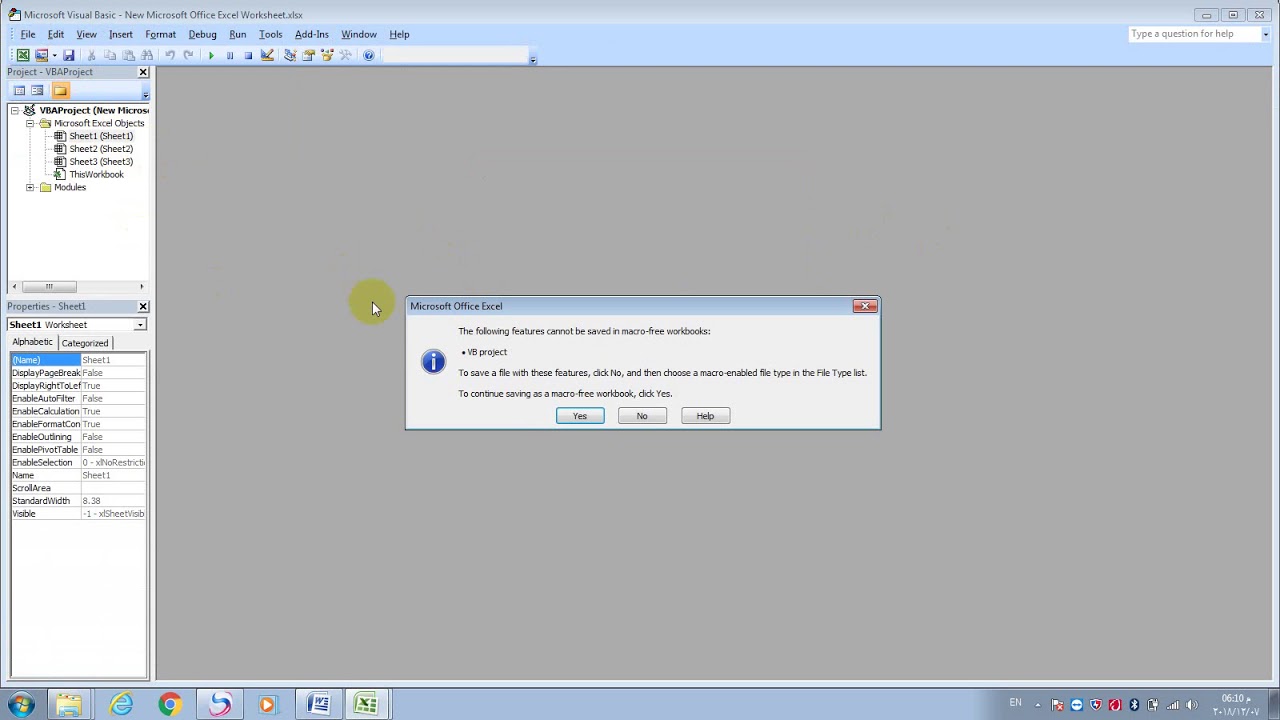This screenshot has height=720, width=1280.
Task: Click the Break pause icon in toolbar
Action: coord(230,55)
